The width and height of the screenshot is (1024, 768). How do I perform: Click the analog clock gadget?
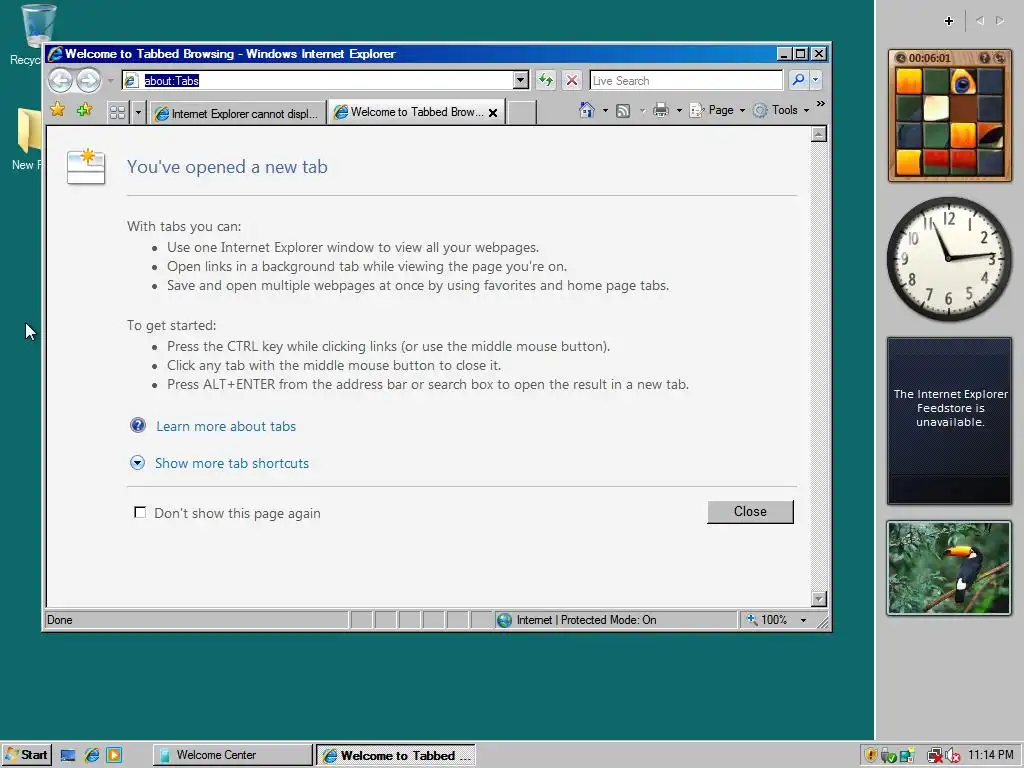949,259
